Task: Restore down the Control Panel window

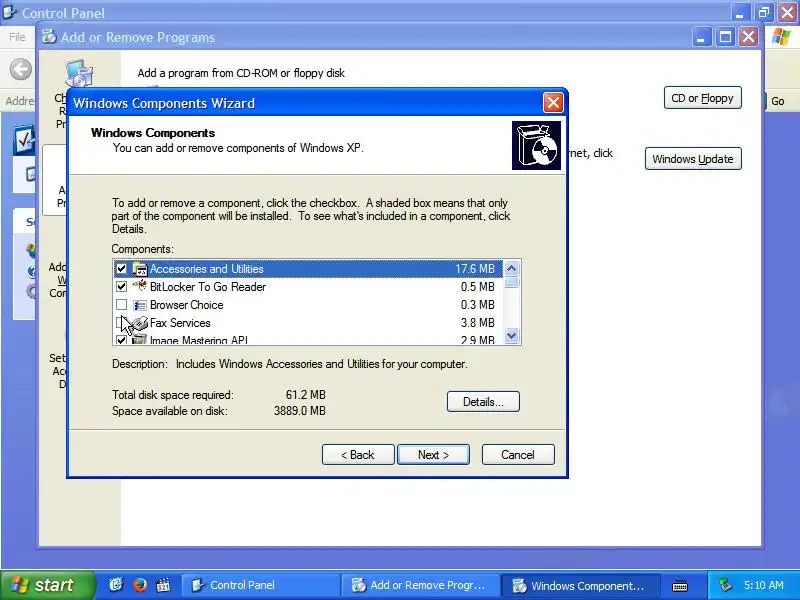Action: coord(764,12)
